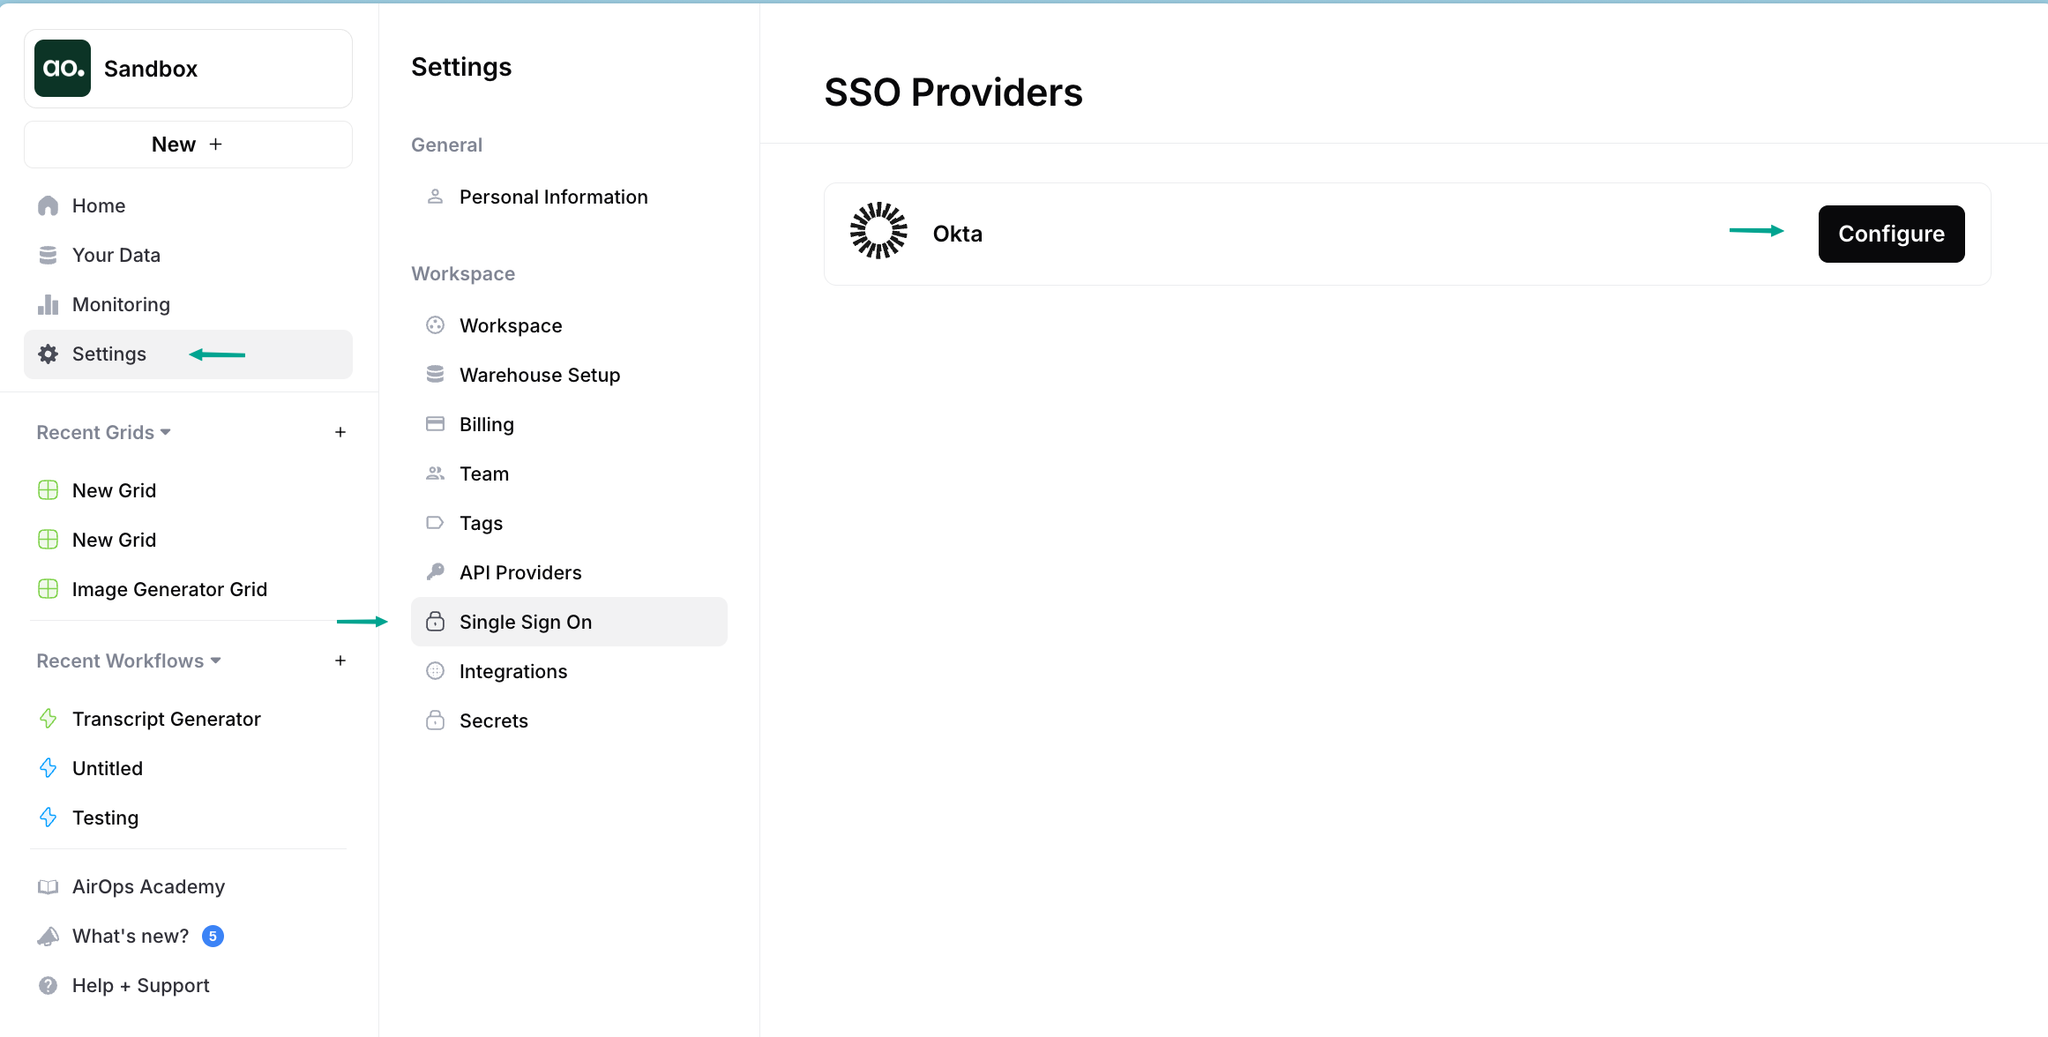Viewport: 2048px width, 1037px height.
Task: Click the Help + Support question icon
Action: 48,986
